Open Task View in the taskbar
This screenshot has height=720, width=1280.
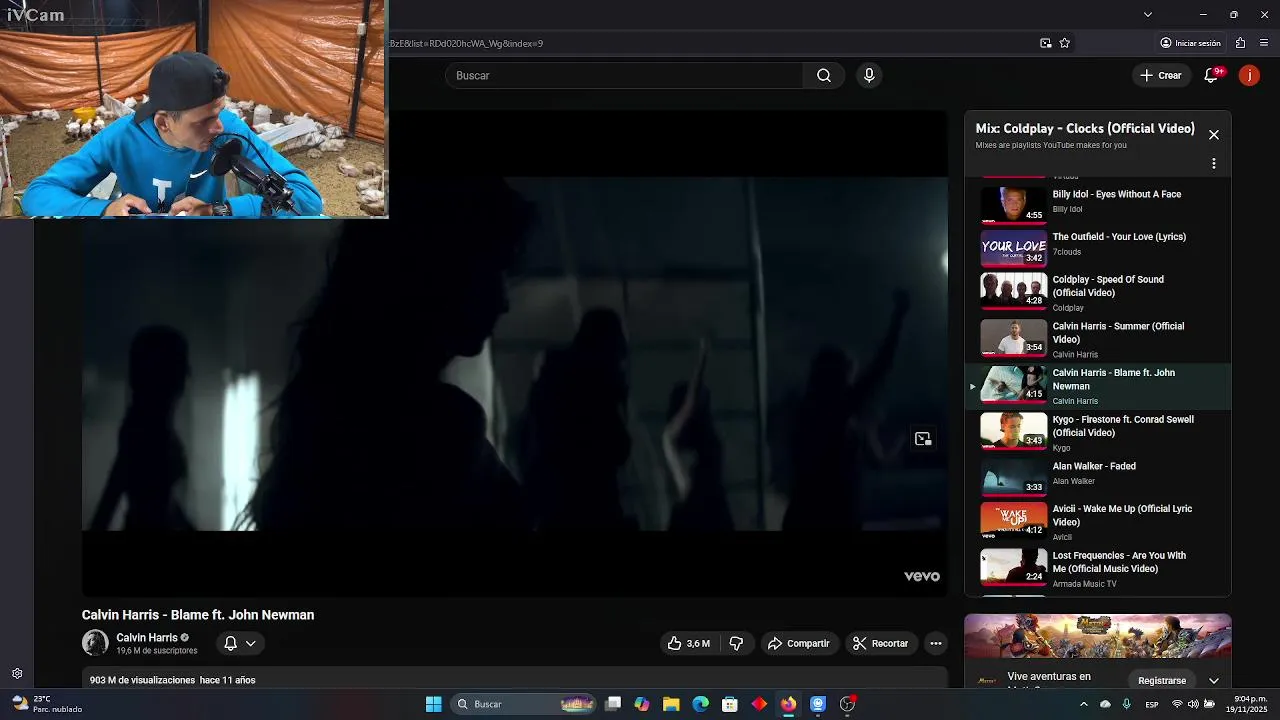pos(613,704)
